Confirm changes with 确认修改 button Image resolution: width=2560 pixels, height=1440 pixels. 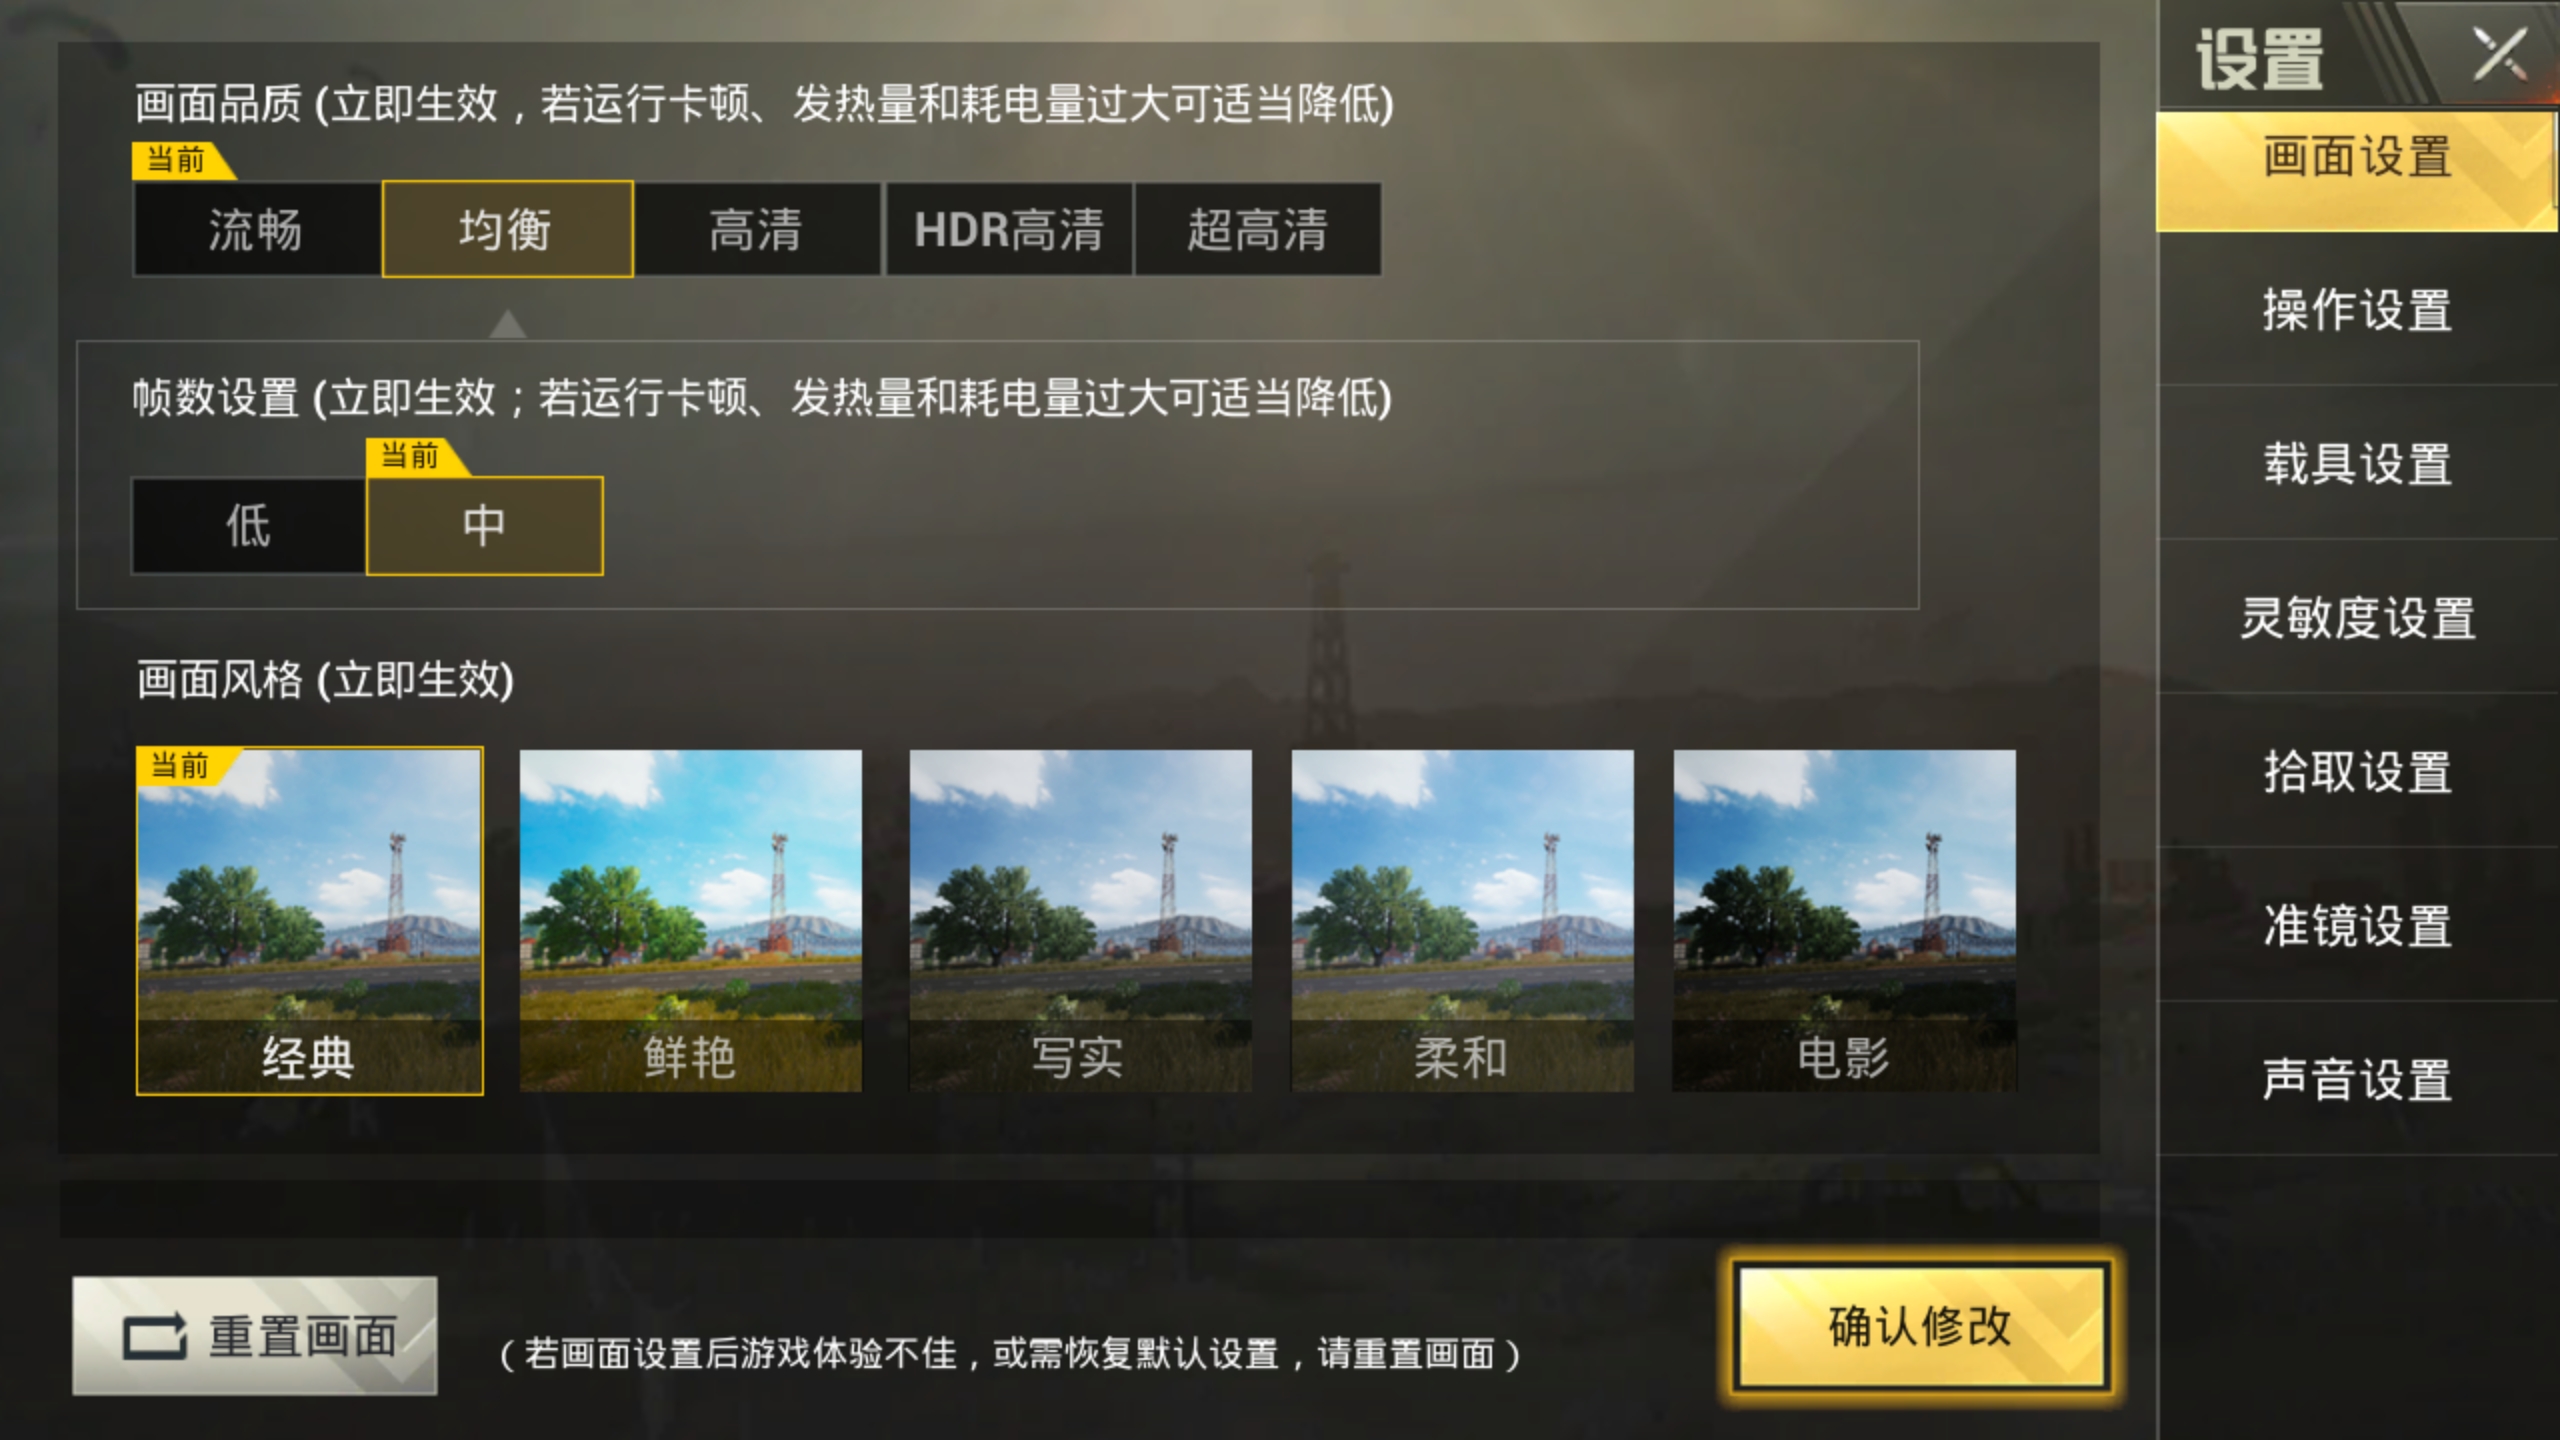pyautogui.click(x=1921, y=1326)
